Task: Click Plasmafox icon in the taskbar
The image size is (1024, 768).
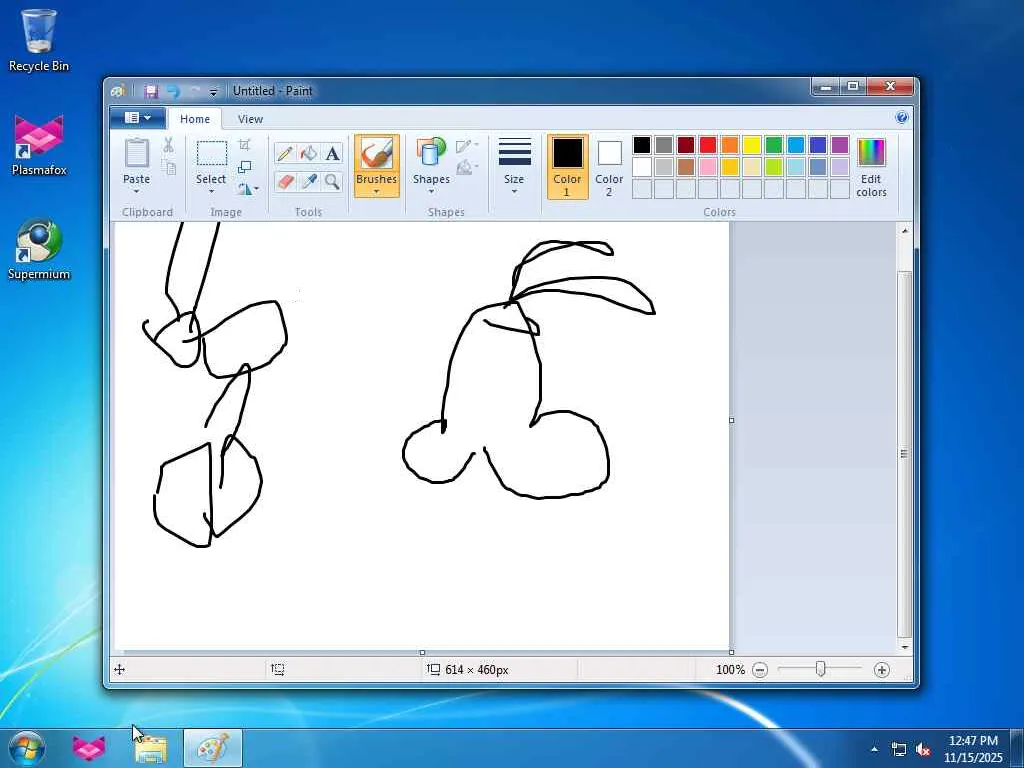Action: (88, 748)
